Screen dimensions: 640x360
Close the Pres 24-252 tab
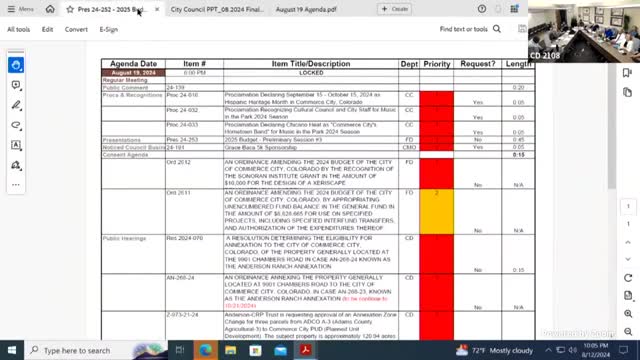157,9
